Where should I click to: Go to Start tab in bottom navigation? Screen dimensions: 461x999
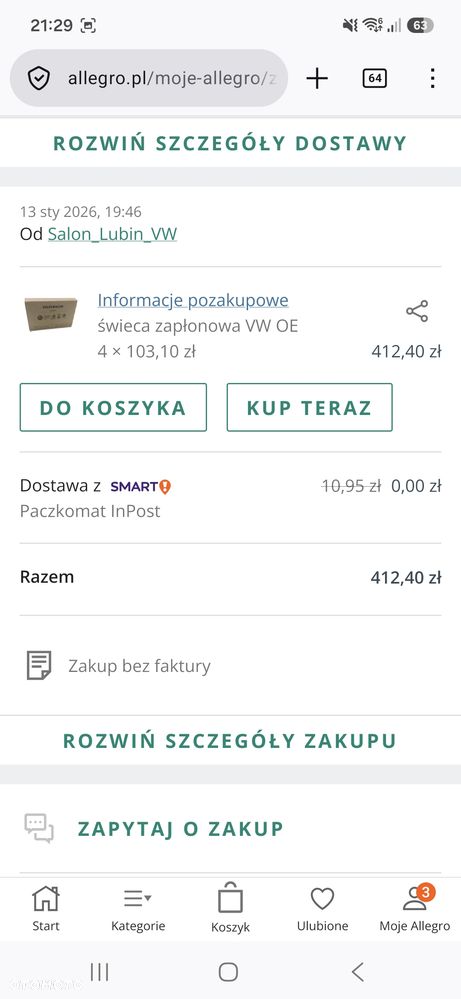click(46, 908)
